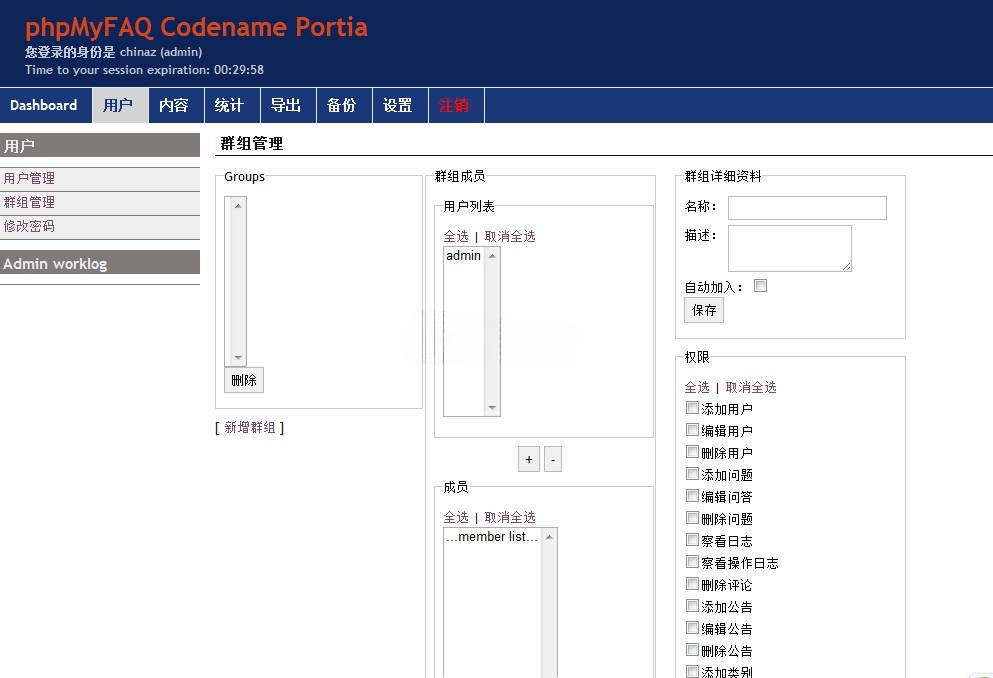Image resolution: width=993 pixels, height=678 pixels.
Task: Open the 设置 tab
Action: click(399, 105)
